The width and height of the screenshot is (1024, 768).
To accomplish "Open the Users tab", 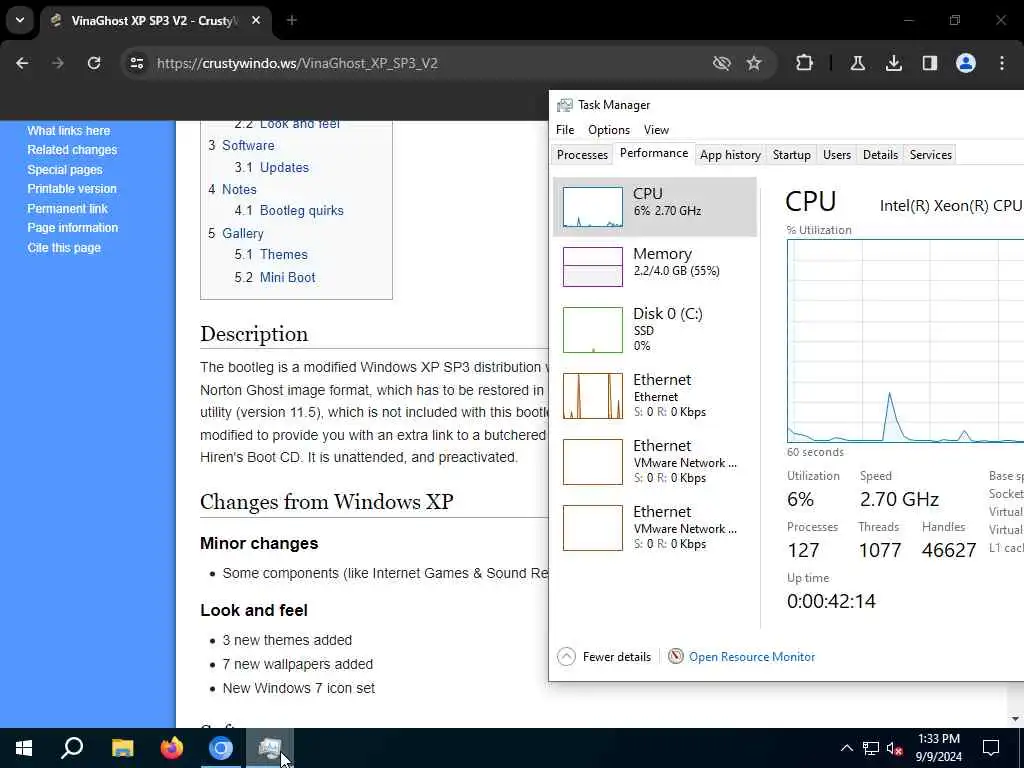I will (x=837, y=154).
